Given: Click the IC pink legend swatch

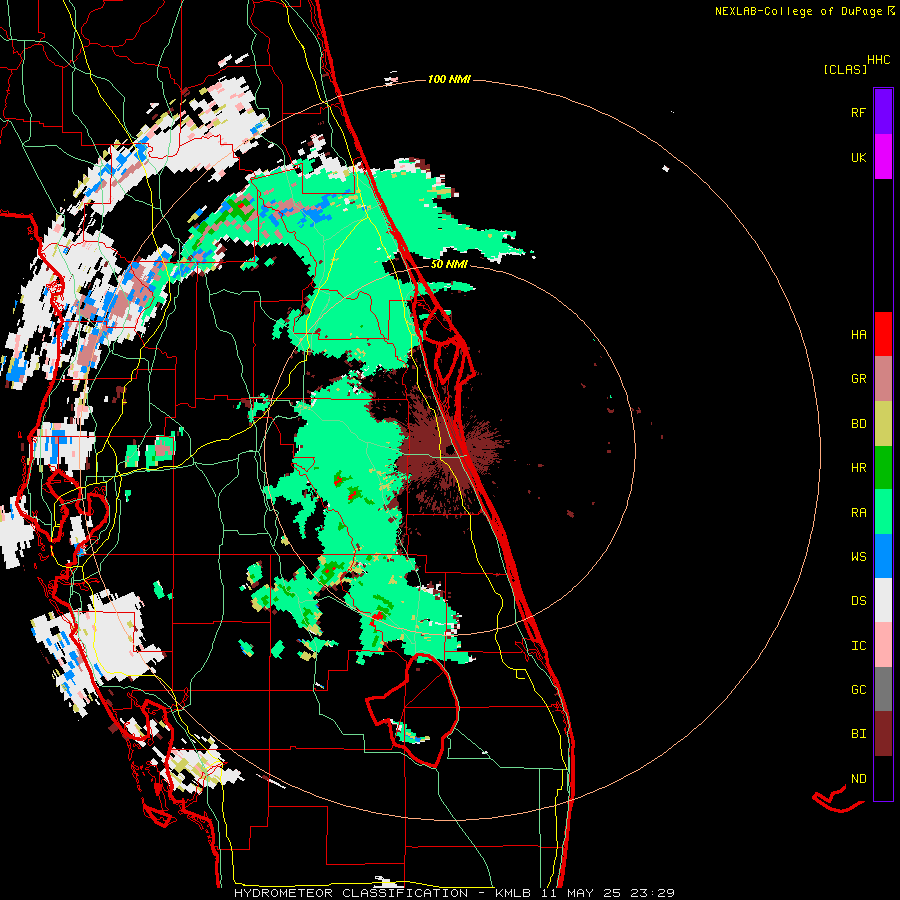Looking at the screenshot, I should [883, 645].
